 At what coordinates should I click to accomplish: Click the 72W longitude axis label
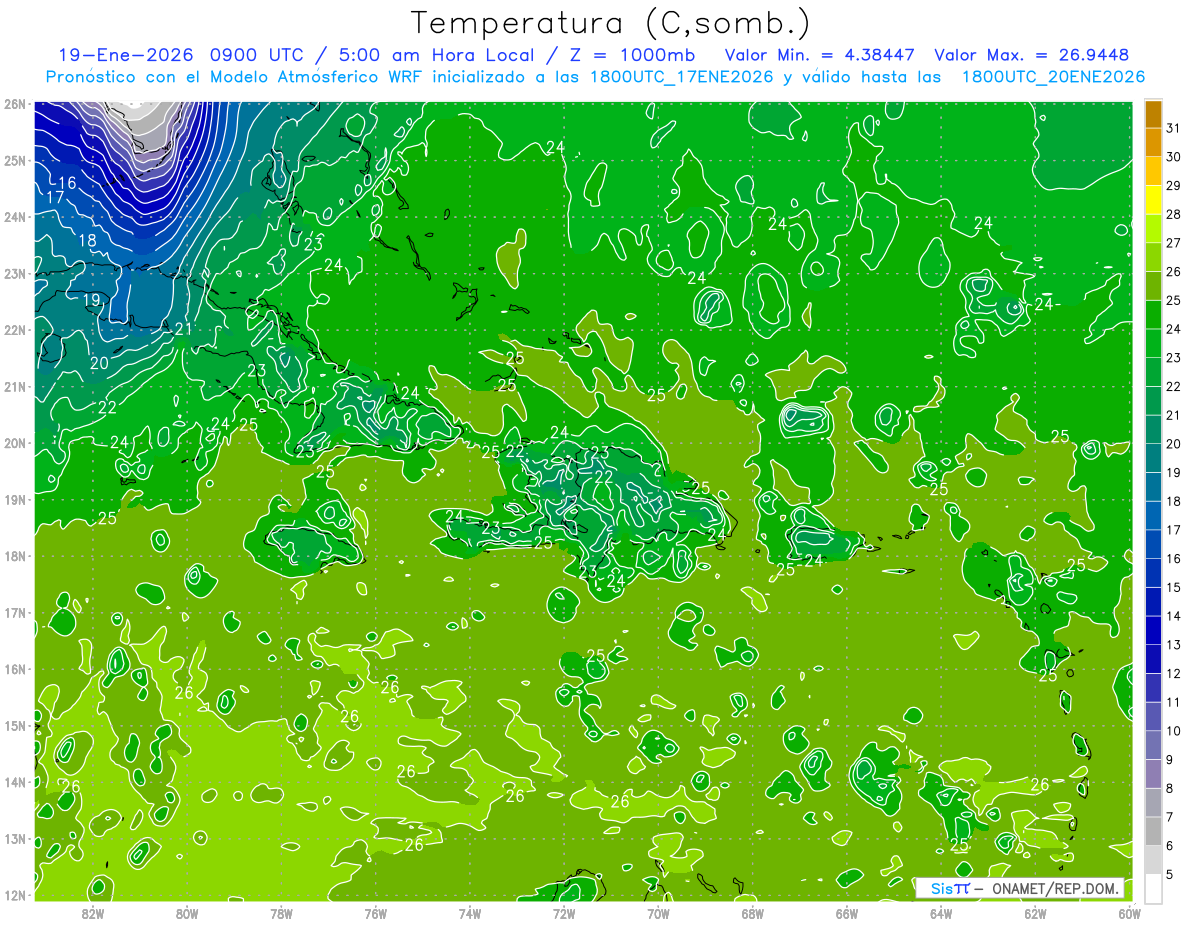564,913
